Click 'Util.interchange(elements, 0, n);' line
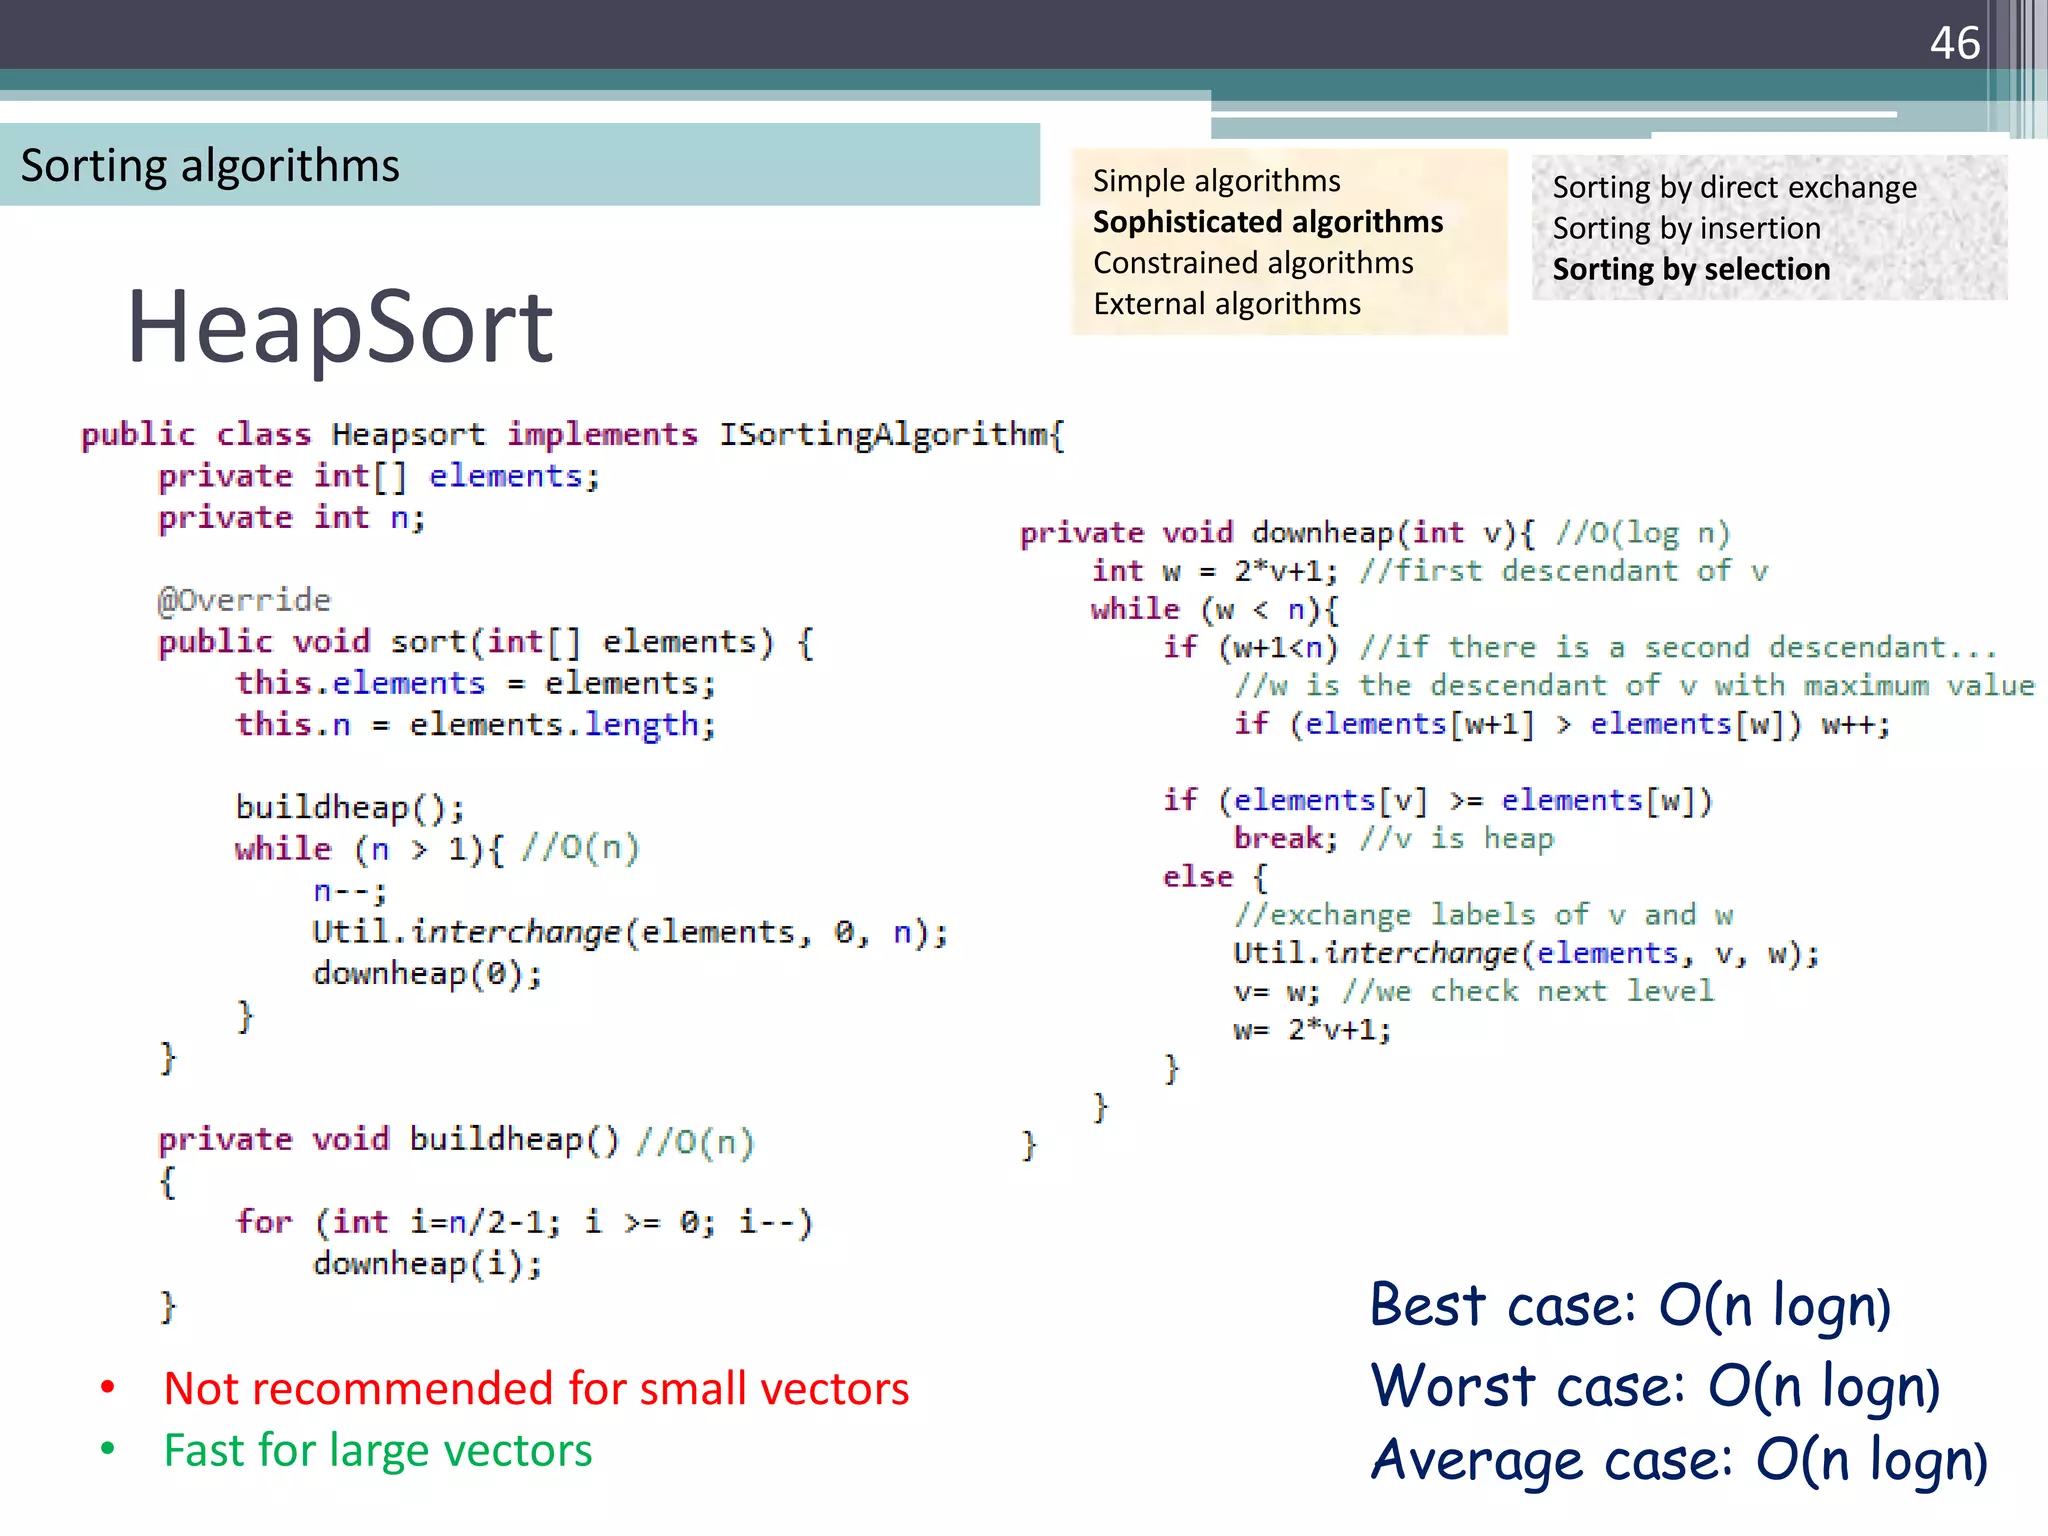Screen dimensions: 2048x1536 631,933
